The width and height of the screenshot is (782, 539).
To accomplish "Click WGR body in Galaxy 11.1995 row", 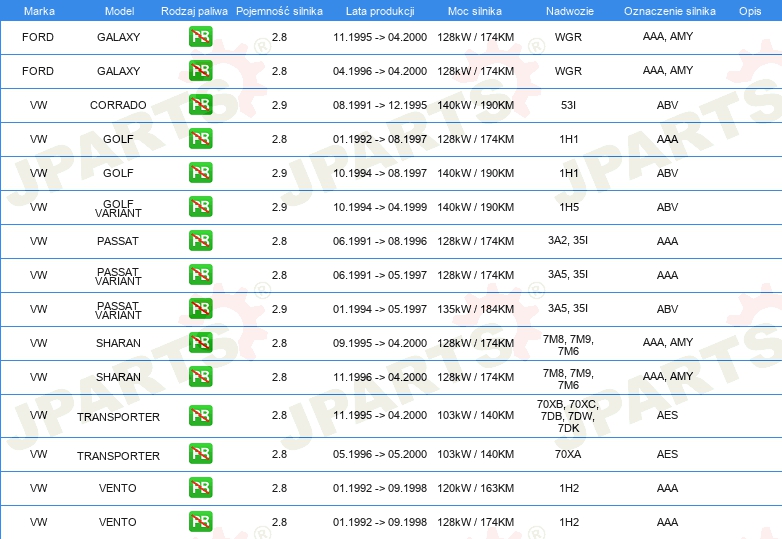I will click(x=568, y=37).
